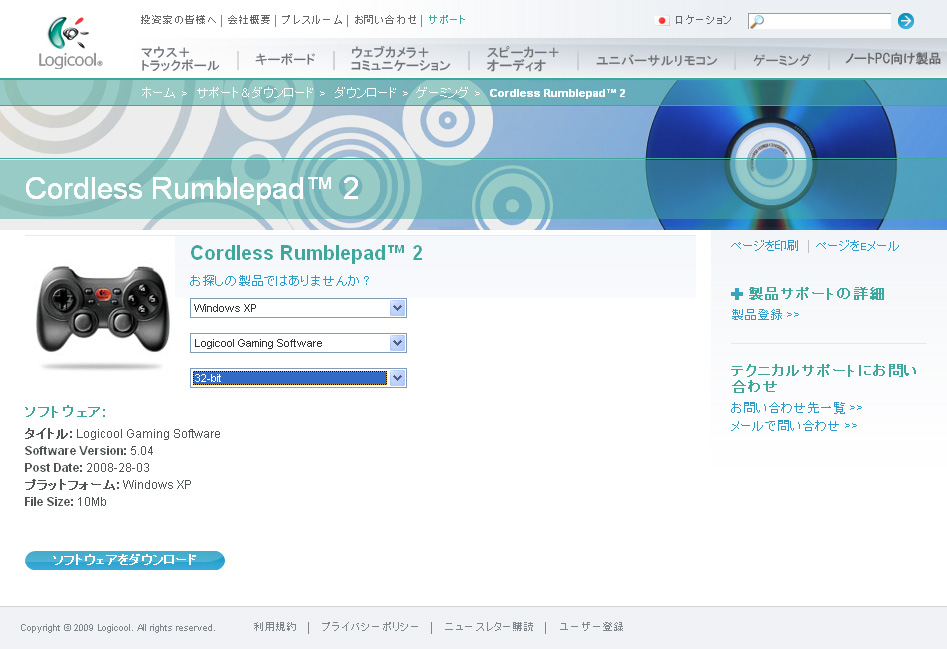Open the ウェブカメラ+コミュニケーション menu
The height and width of the screenshot is (649, 947).
[400, 59]
